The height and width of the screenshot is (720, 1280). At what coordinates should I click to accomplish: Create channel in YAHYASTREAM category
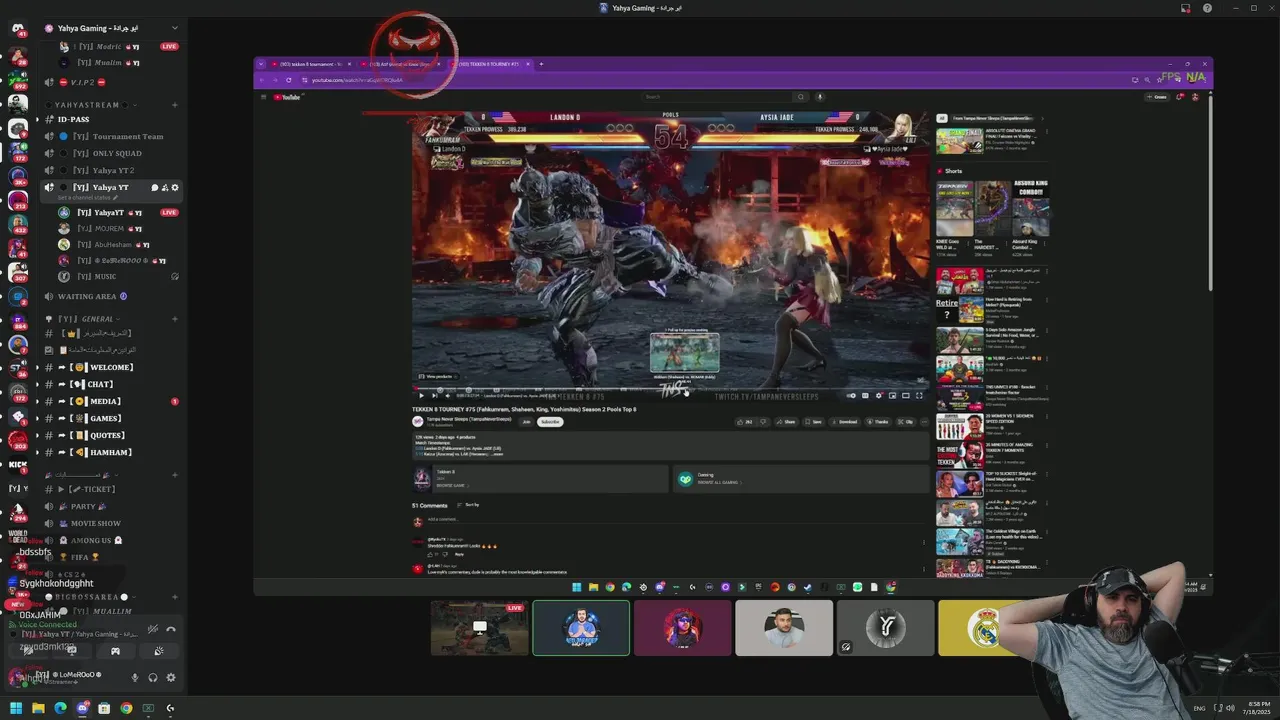click(x=175, y=105)
